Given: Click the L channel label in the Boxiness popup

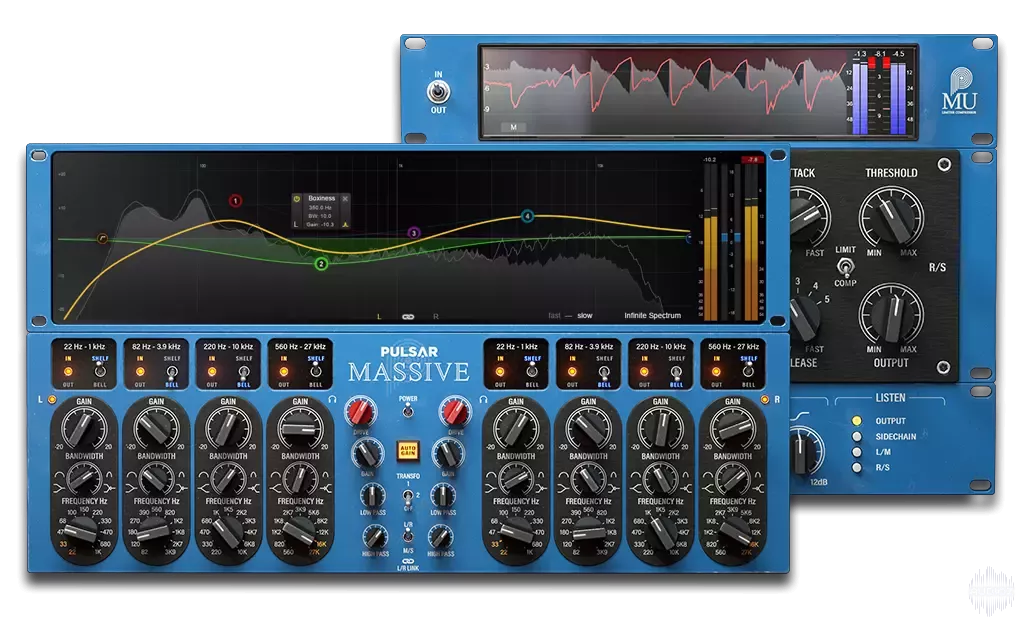Looking at the screenshot, I should pyautogui.click(x=296, y=224).
